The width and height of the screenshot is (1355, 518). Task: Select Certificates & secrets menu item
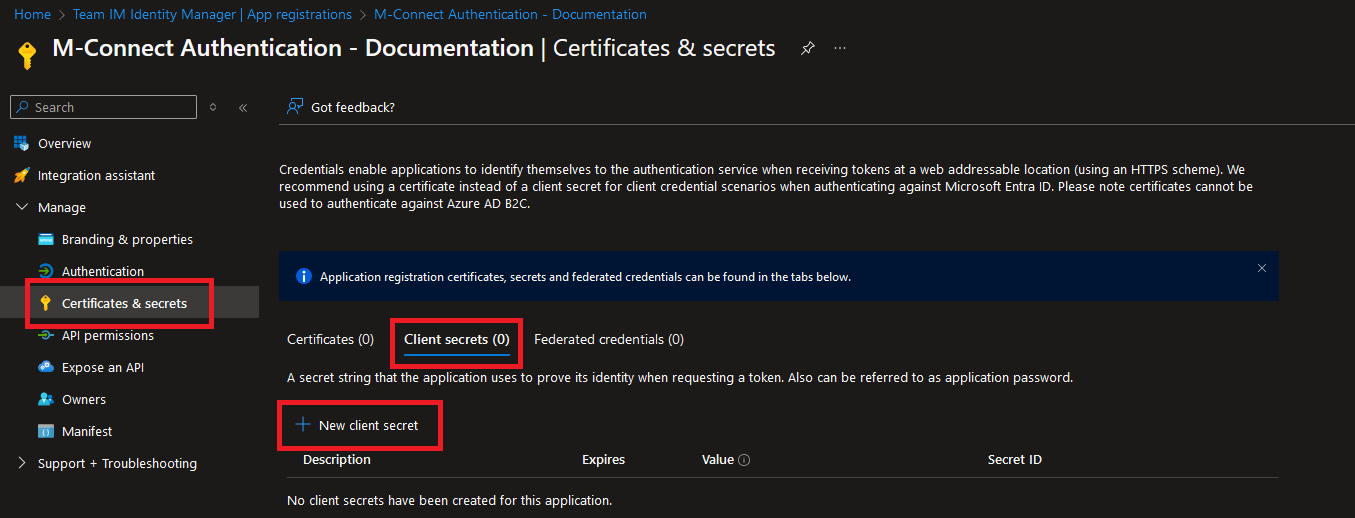click(x=124, y=303)
